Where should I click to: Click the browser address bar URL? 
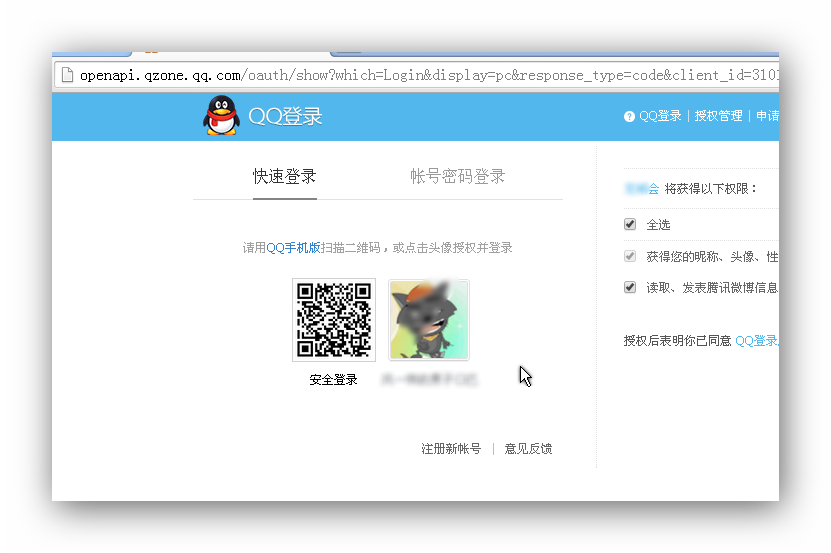[427, 75]
